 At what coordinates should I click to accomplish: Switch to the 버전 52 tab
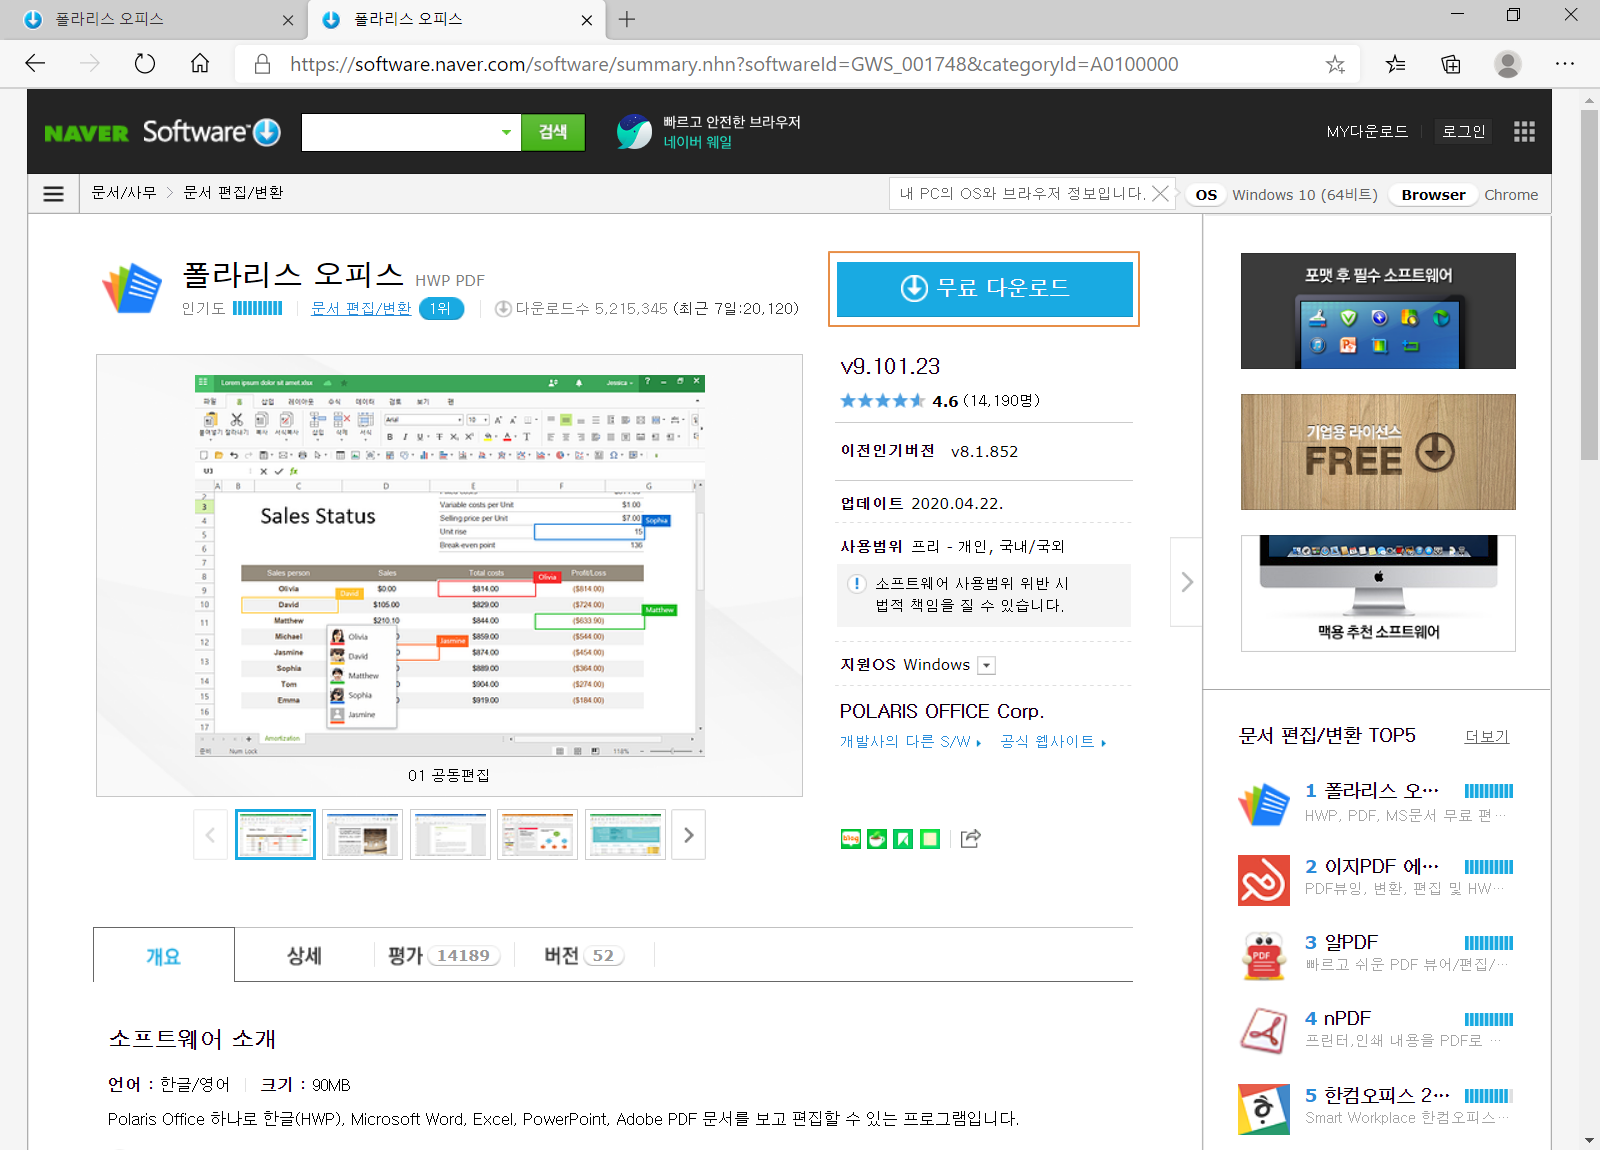tap(584, 956)
